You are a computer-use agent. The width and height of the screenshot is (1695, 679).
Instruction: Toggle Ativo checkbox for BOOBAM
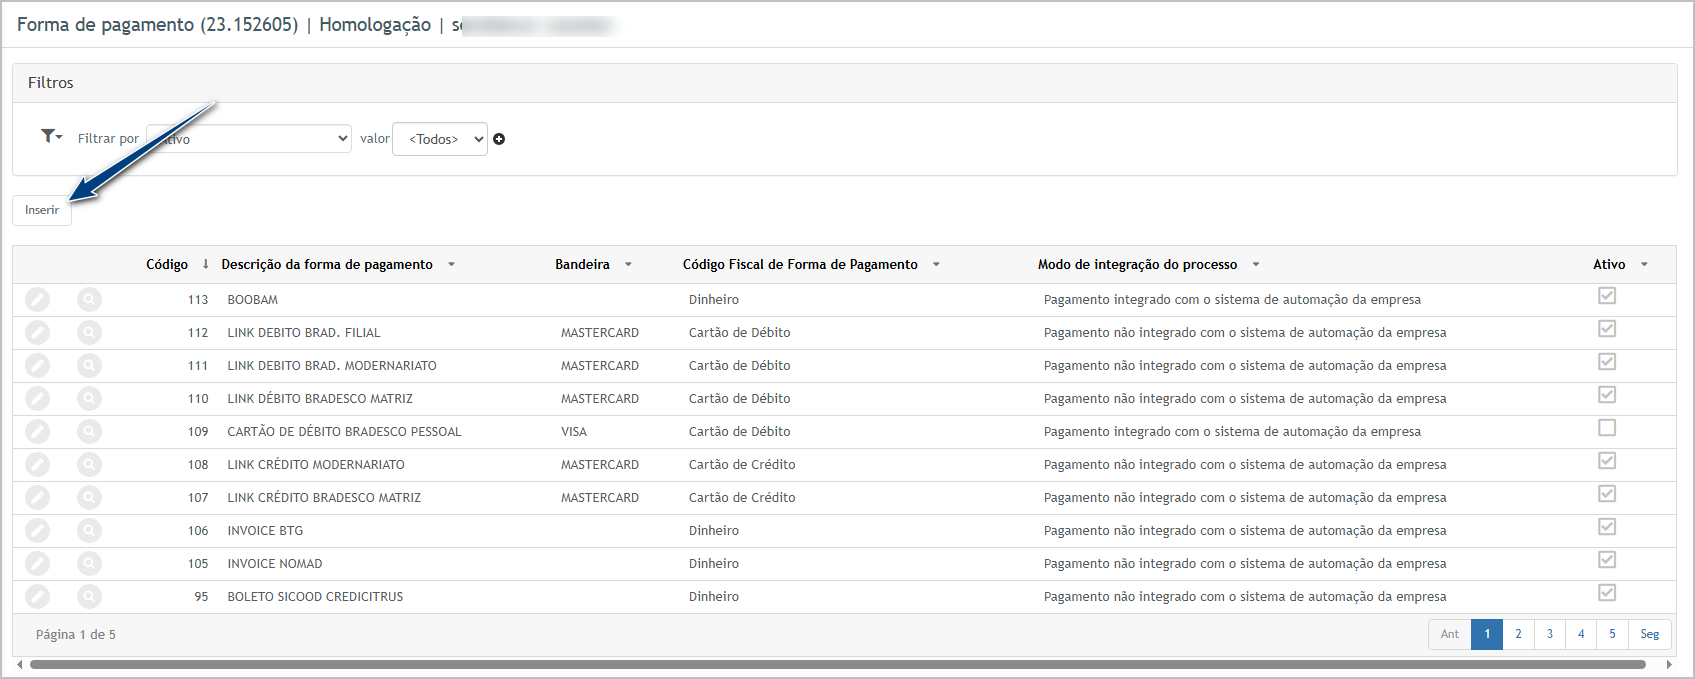click(1607, 296)
